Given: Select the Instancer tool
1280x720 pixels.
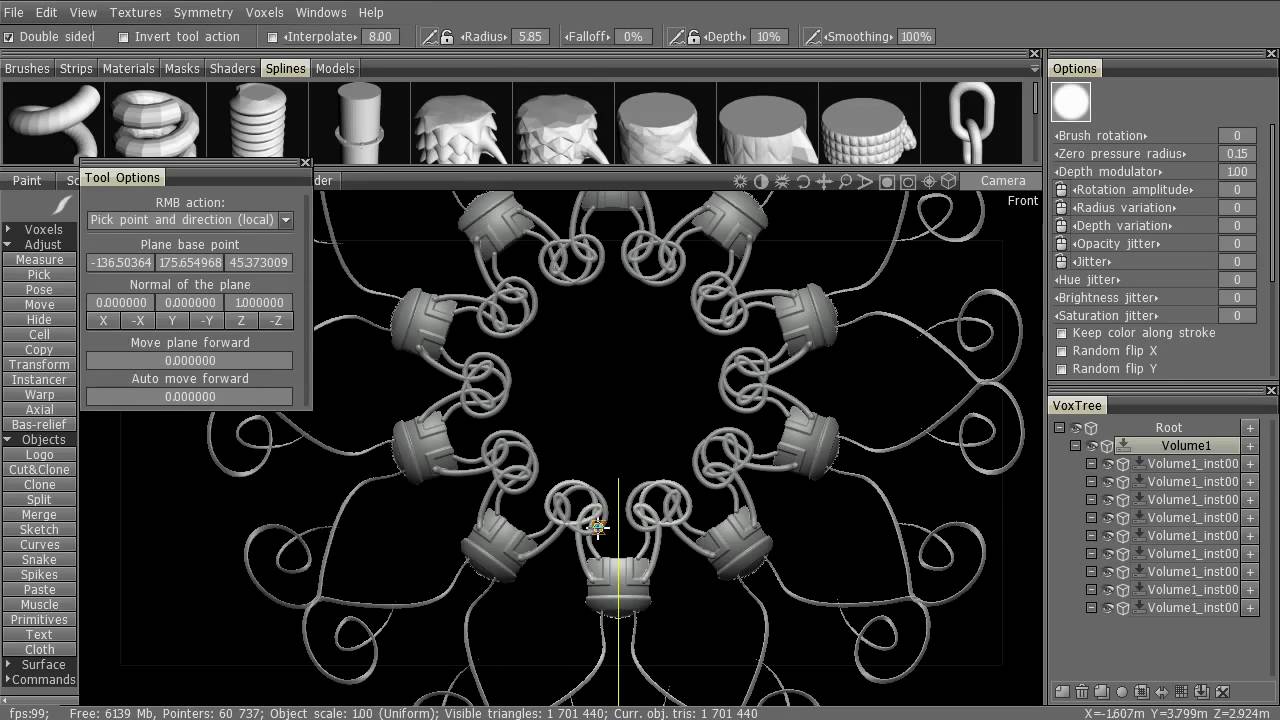Looking at the screenshot, I should coord(39,379).
